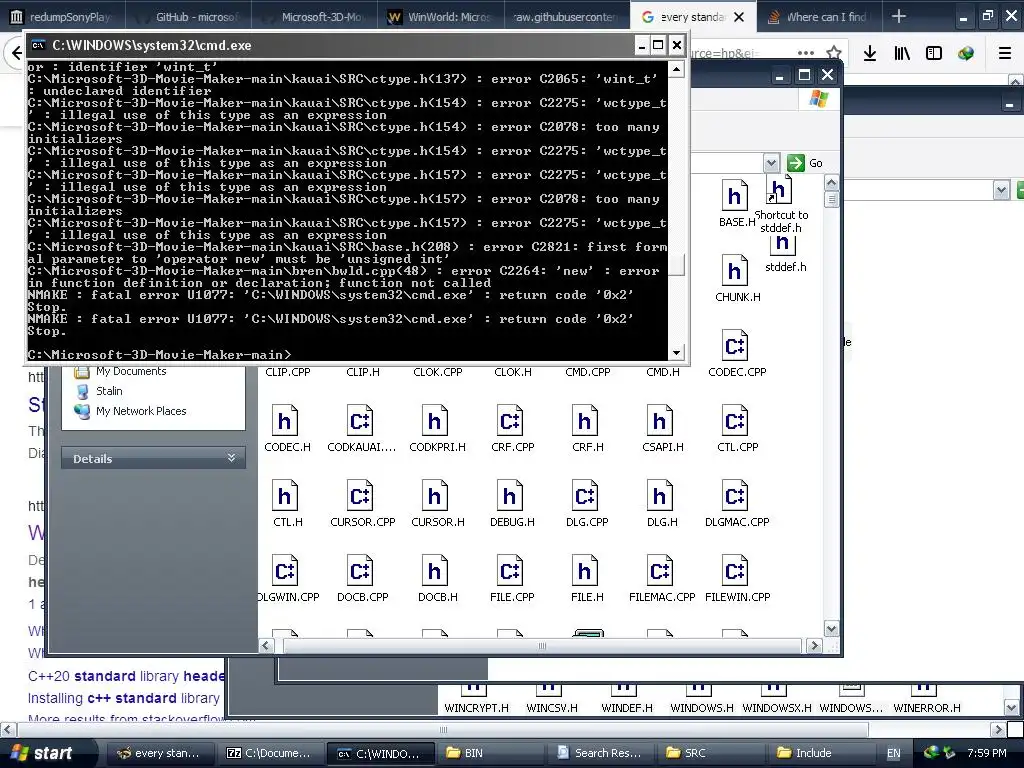Open Firefox downloads panel
The height and width of the screenshot is (768, 1024).
click(869, 53)
